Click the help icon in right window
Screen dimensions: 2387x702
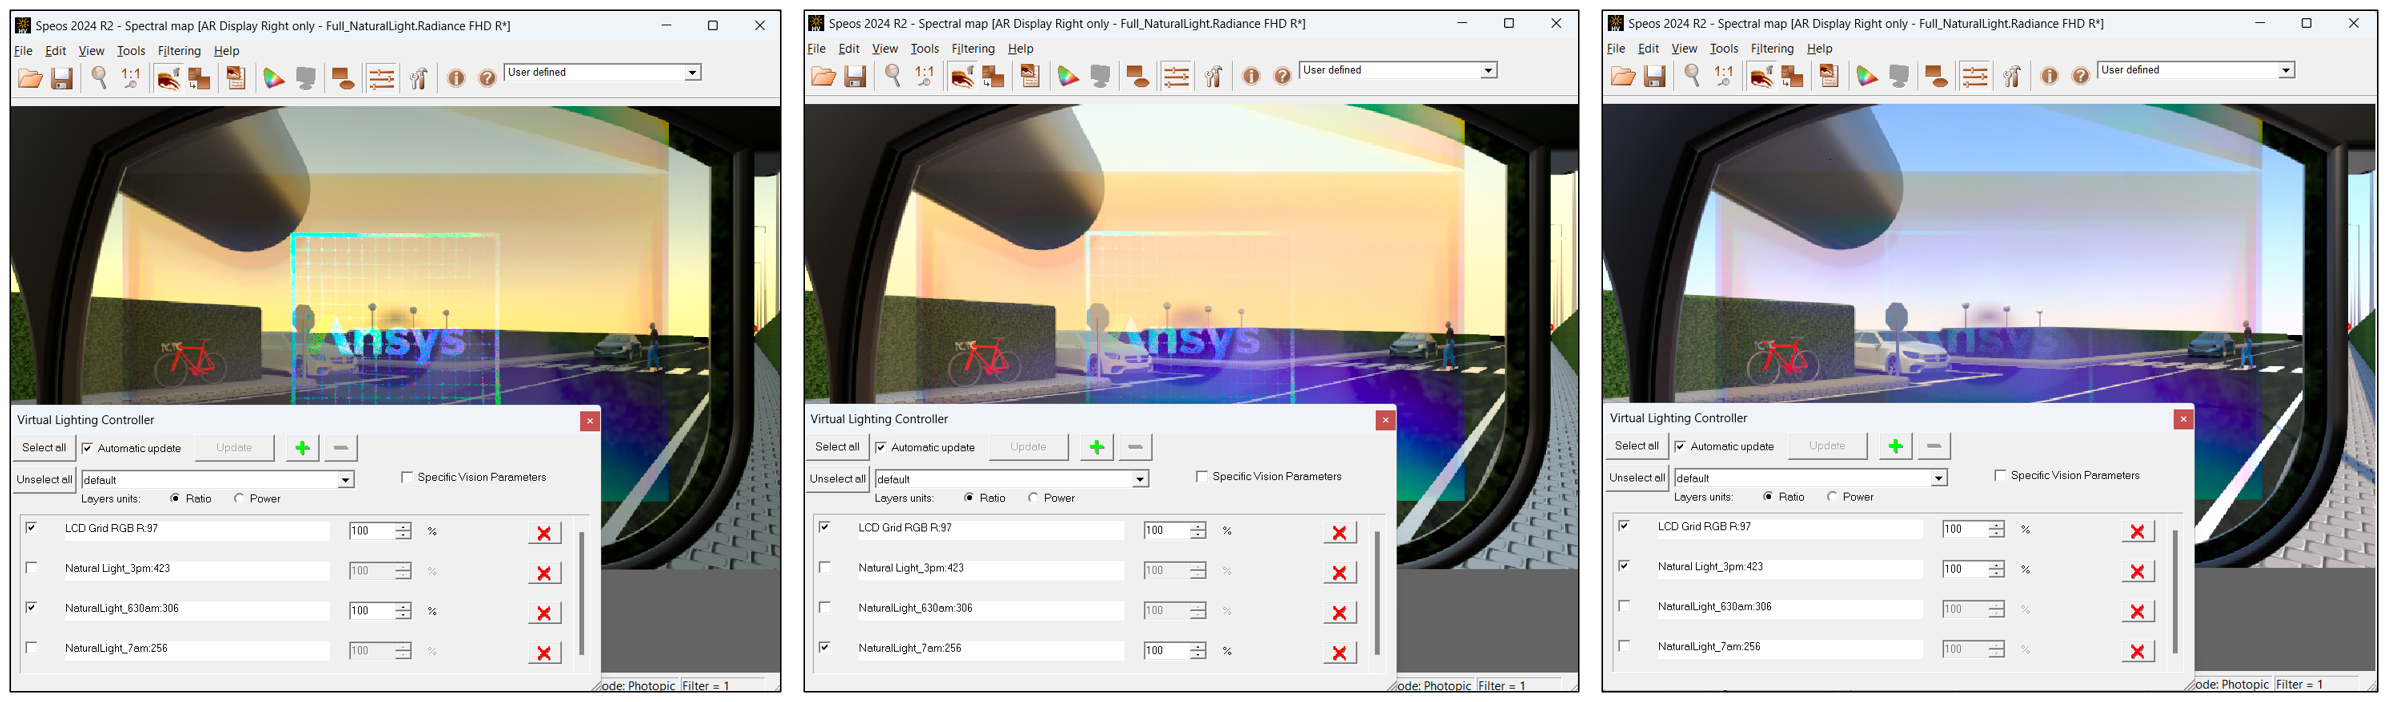coord(2080,77)
